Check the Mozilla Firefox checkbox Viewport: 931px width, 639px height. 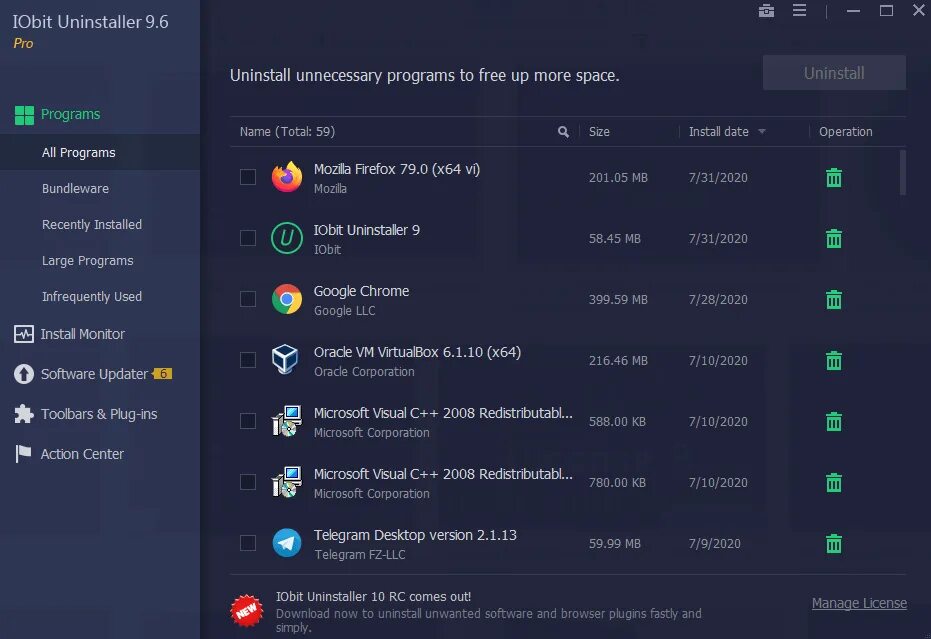coord(248,177)
